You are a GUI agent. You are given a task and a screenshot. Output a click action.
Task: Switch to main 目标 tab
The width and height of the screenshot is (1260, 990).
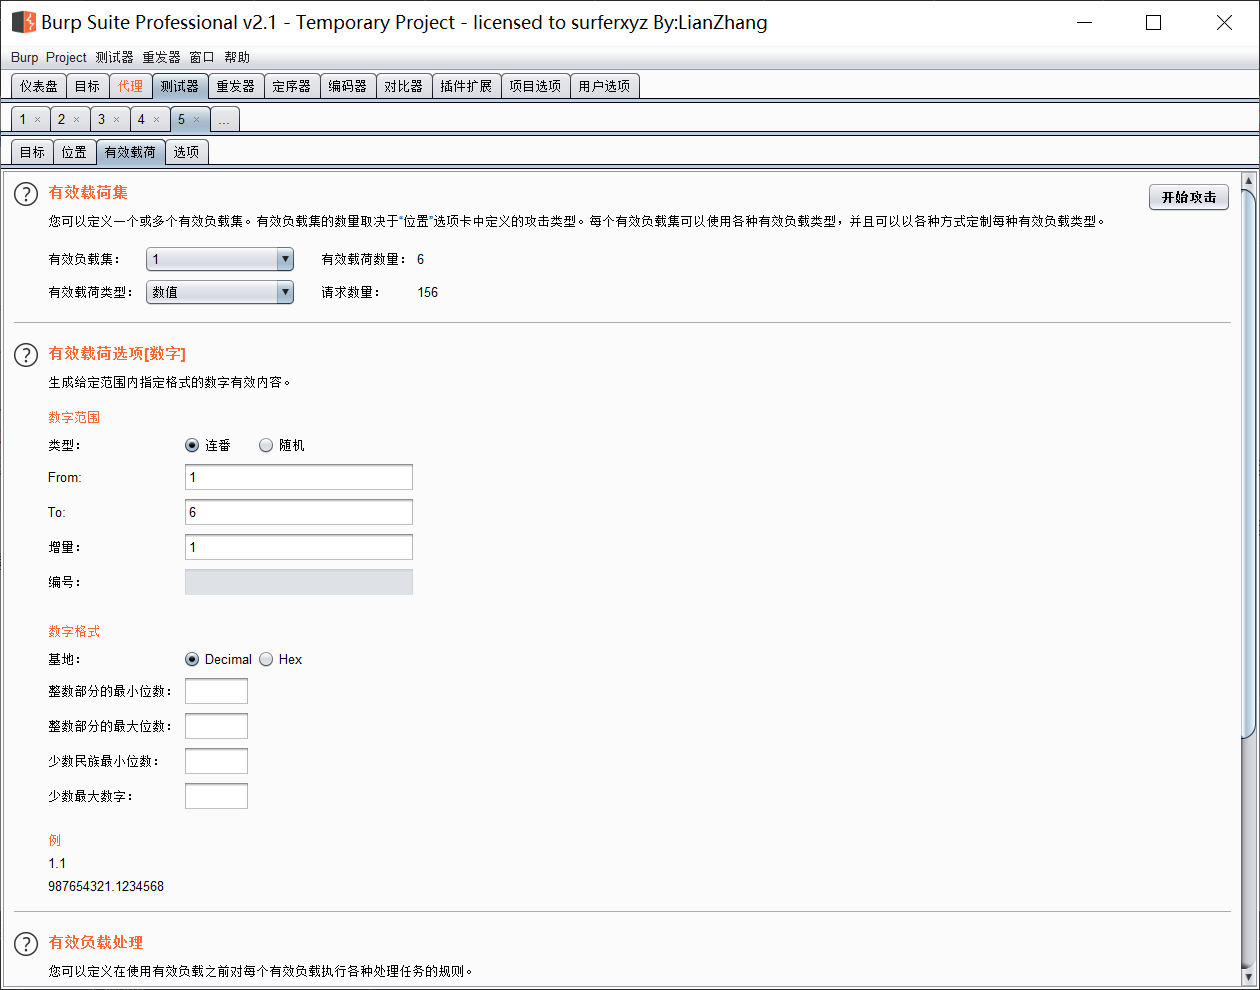click(87, 86)
